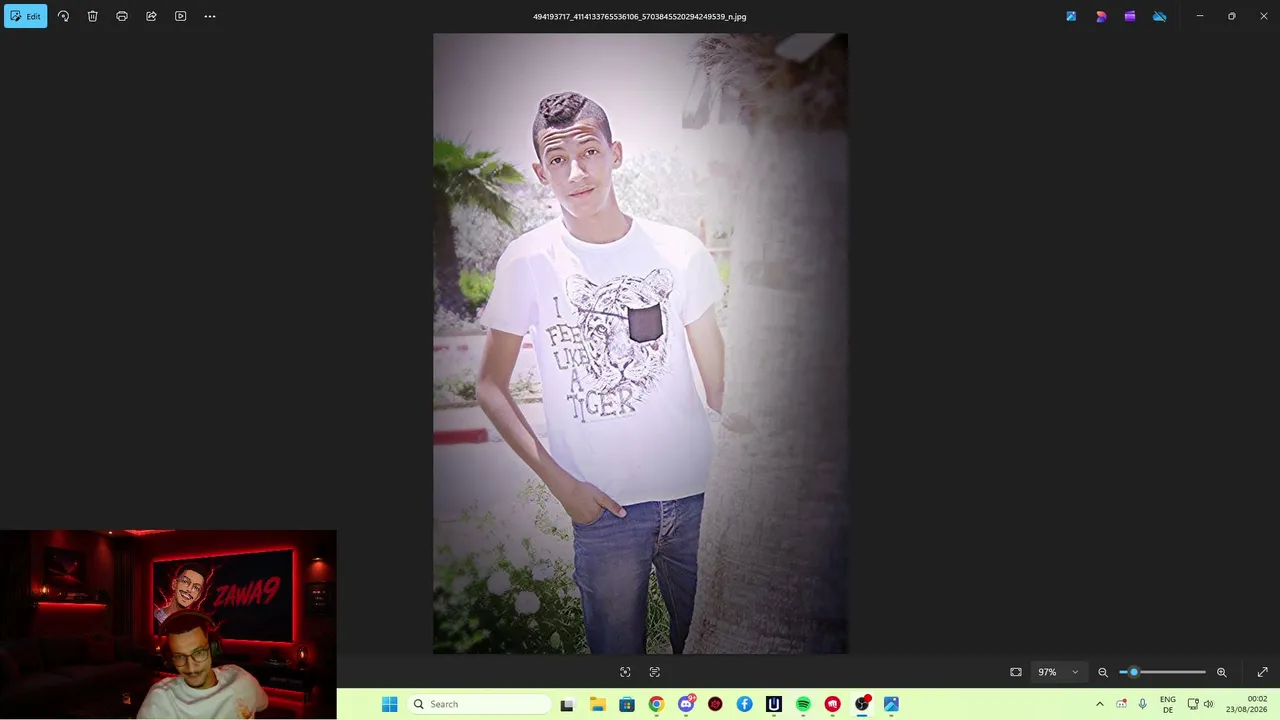Image resolution: width=1280 pixels, height=720 pixels.
Task: Open the volume control in system tray
Action: (x=1208, y=704)
